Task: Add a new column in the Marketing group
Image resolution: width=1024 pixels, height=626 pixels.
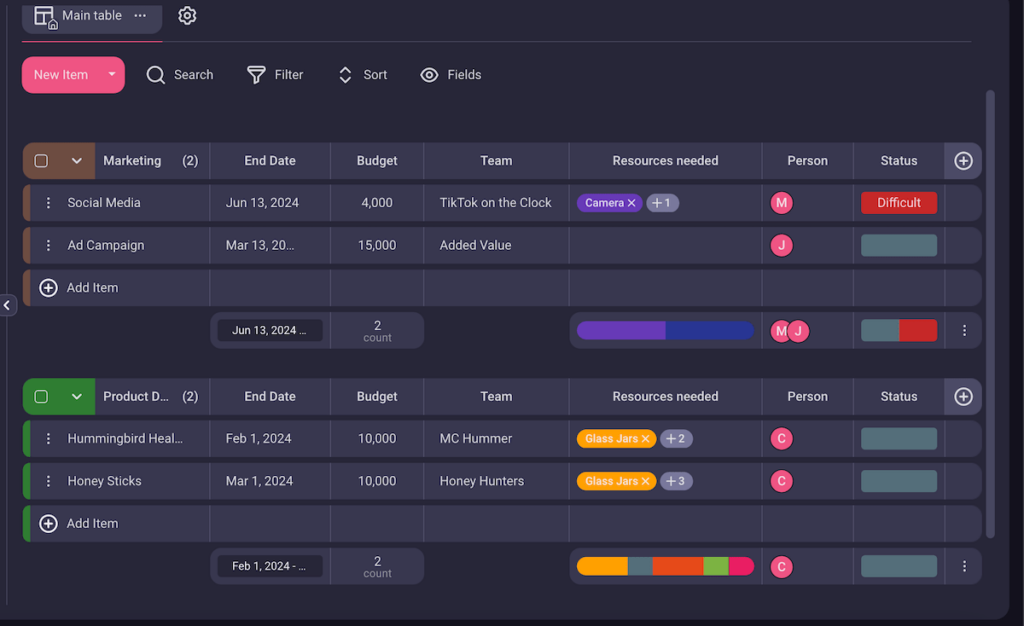Action: pyautogui.click(x=962, y=160)
